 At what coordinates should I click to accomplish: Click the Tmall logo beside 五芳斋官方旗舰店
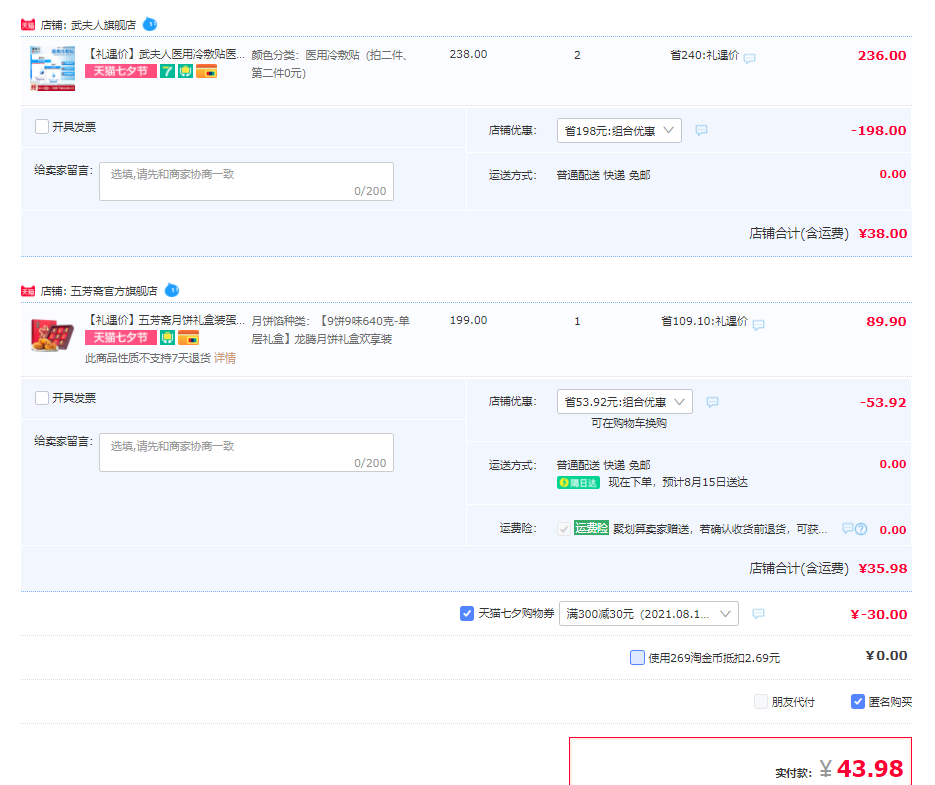27,291
